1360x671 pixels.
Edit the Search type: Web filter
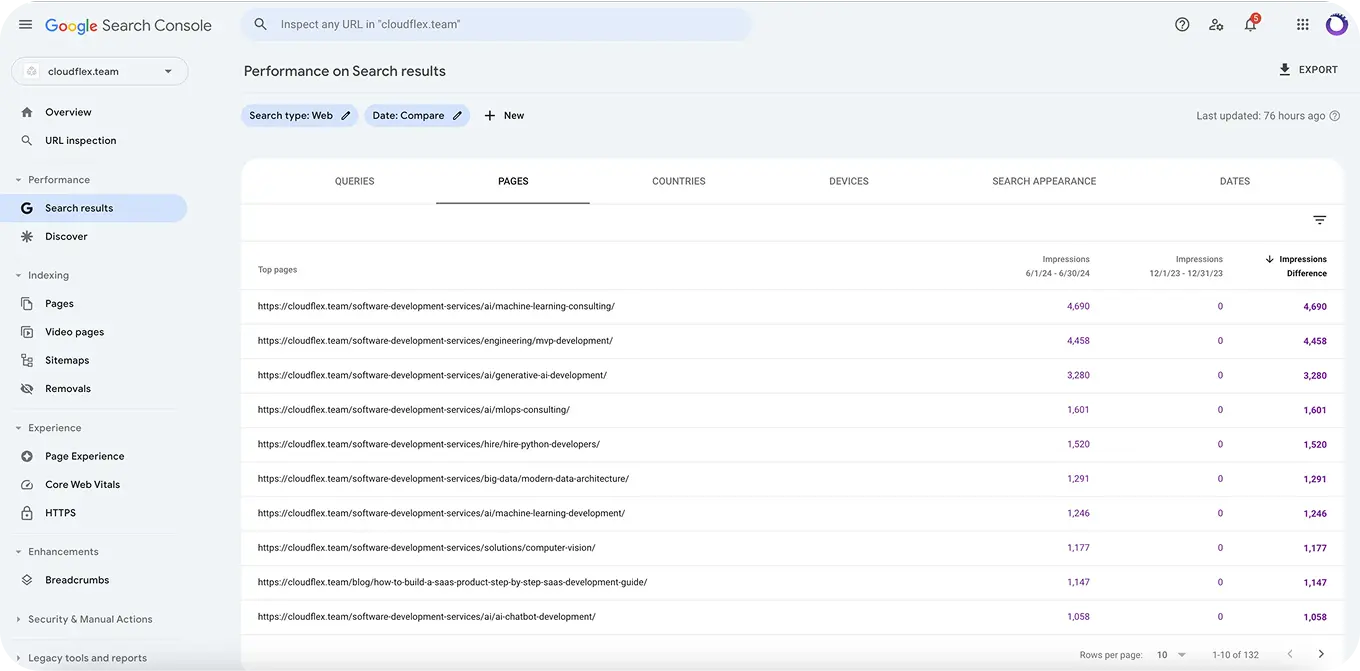(x=300, y=116)
